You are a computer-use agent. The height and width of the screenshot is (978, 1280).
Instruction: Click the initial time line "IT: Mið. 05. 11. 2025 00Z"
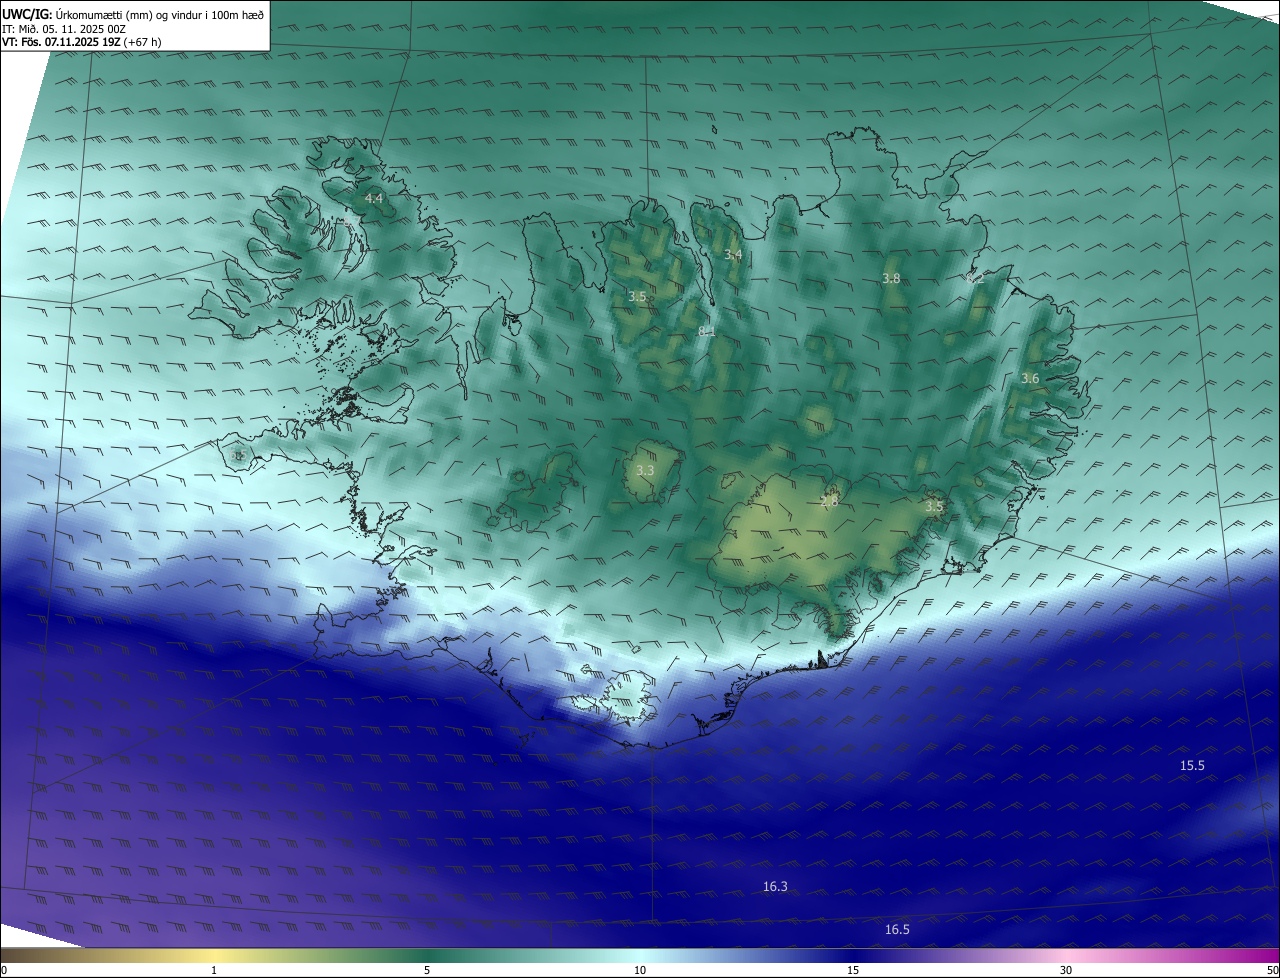click(64, 29)
